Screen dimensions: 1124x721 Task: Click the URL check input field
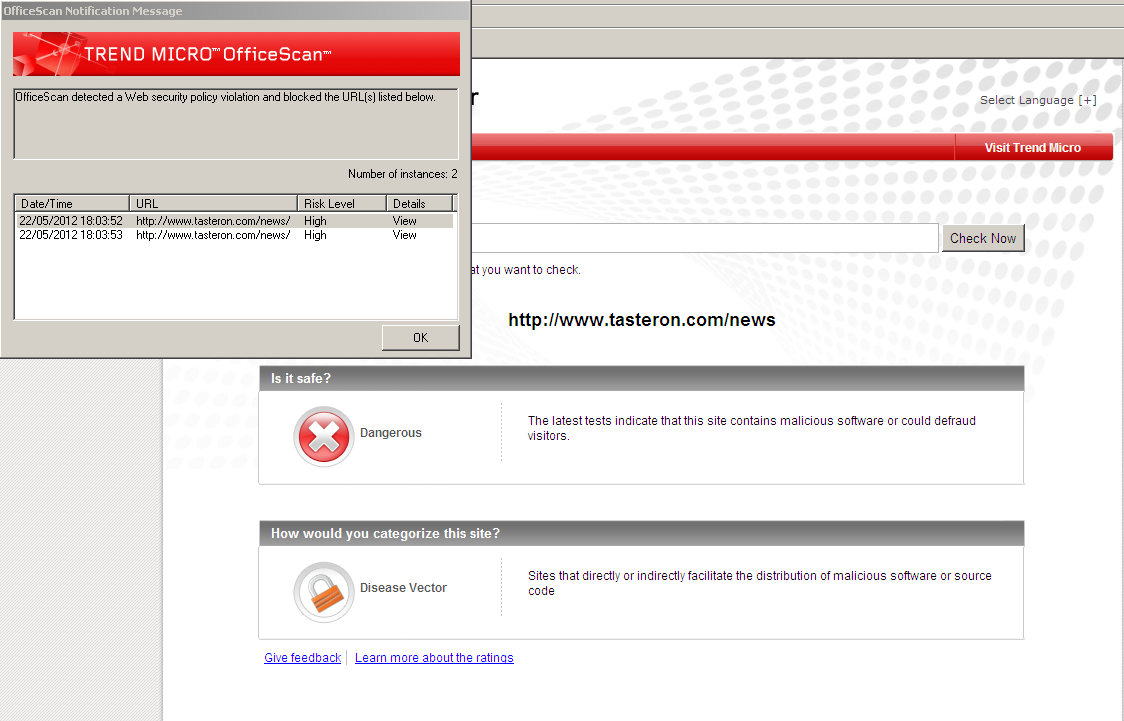point(705,238)
